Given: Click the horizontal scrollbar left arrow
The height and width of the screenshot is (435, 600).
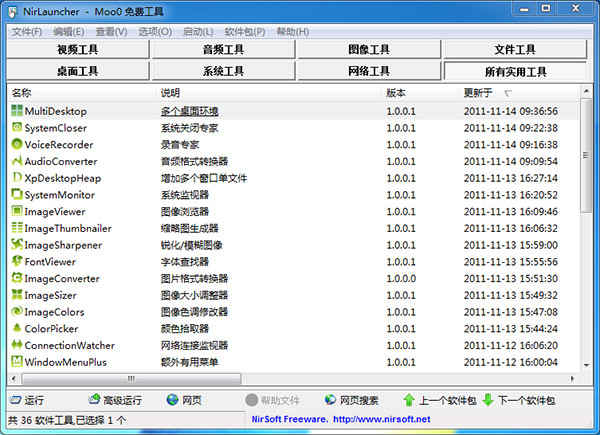Looking at the screenshot, I should [x=14, y=378].
